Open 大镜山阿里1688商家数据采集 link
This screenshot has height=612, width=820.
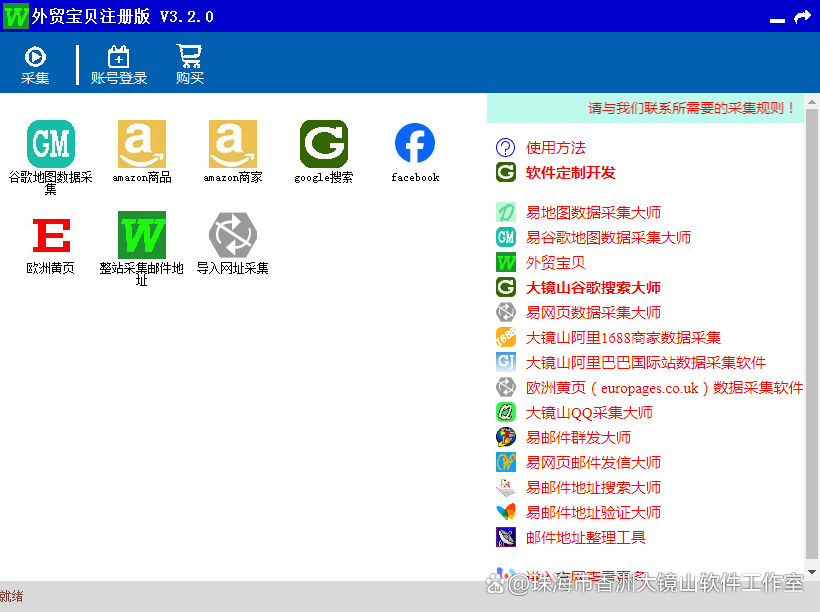pos(622,338)
